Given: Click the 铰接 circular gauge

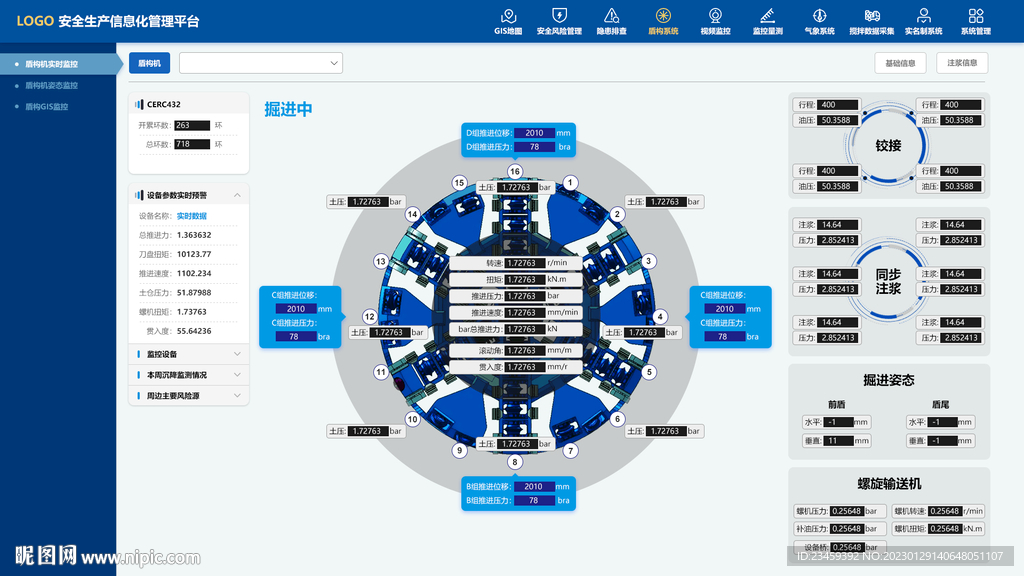Looking at the screenshot, I should (x=888, y=146).
